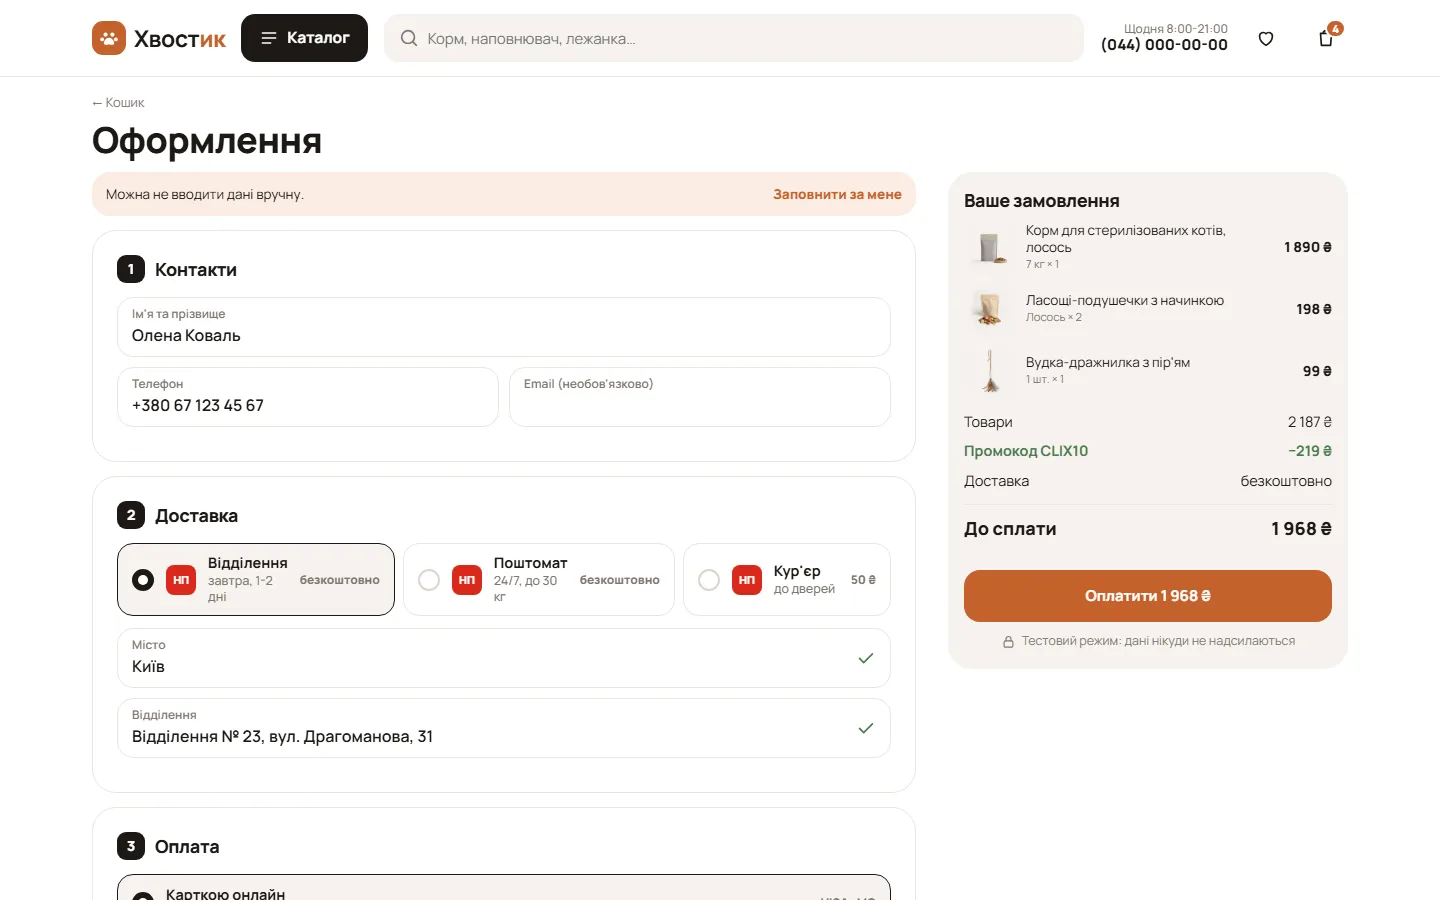1440x900 pixels.
Task: Click the lock icon near test mode note
Action: pyautogui.click(x=1008, y=642)
